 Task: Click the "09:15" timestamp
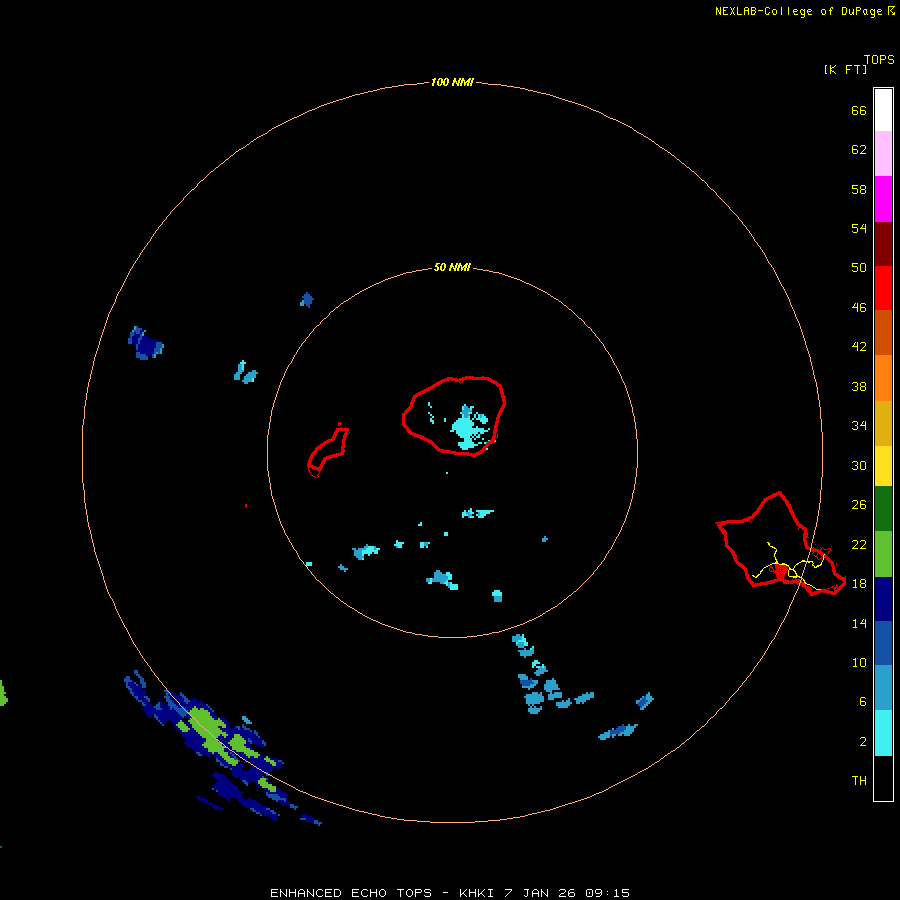607,893
